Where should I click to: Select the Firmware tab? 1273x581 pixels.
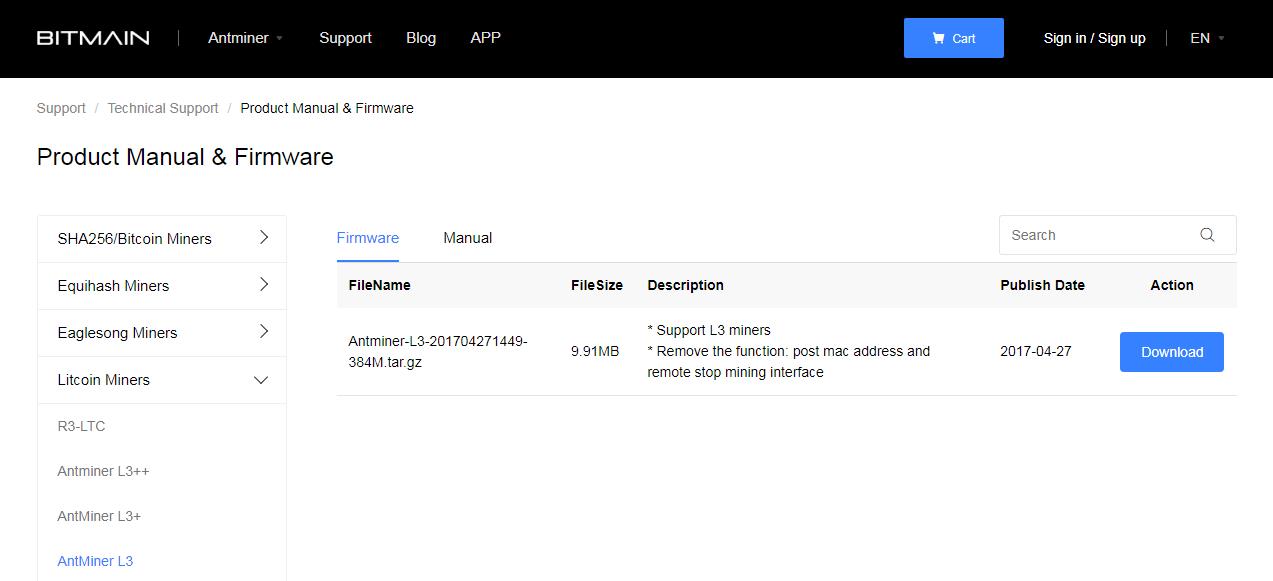[367, 238]
